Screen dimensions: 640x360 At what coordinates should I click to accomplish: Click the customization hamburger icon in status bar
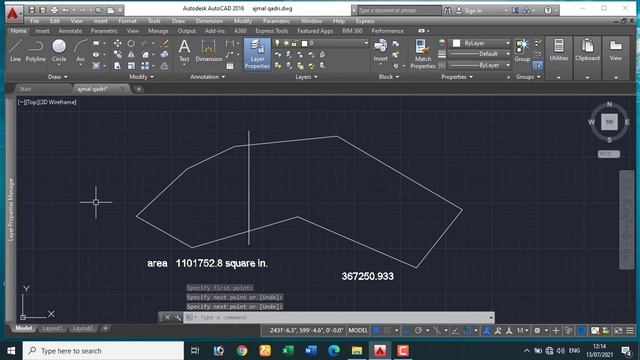(x=630, y=331)
